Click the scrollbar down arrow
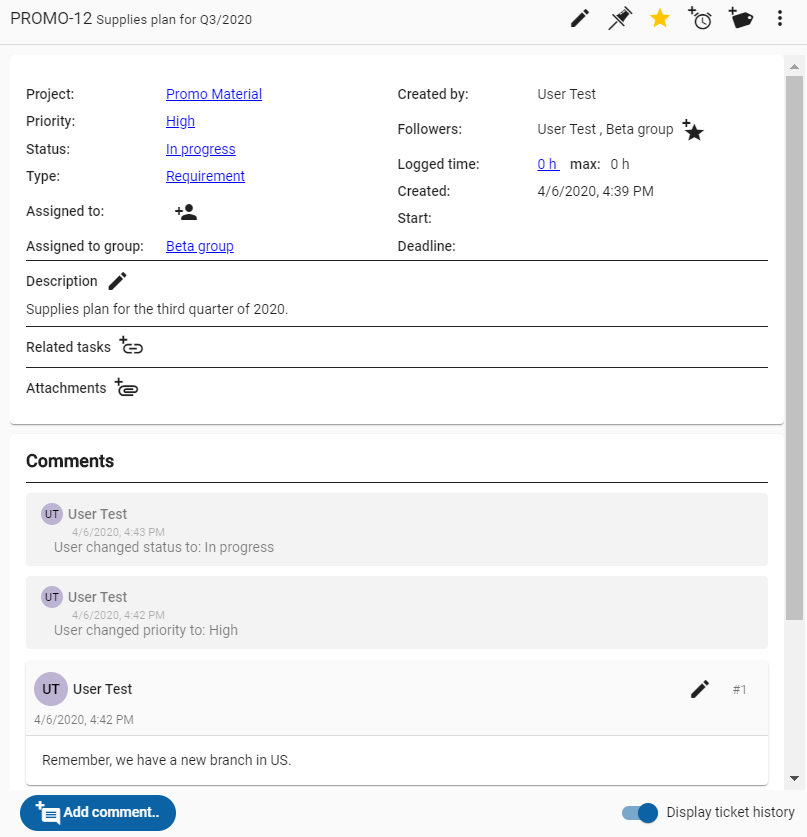807x837 pixels. pyautogui.click(x=794, y=778)
